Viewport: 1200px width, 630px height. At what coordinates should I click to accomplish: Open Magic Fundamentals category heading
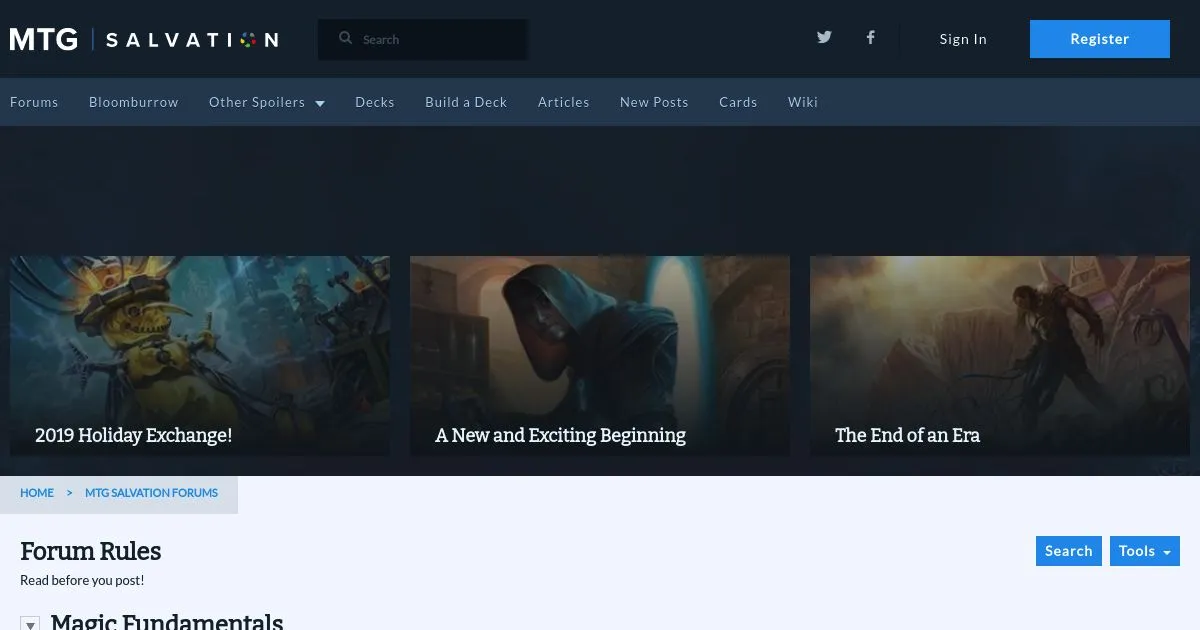click(167, 621)
